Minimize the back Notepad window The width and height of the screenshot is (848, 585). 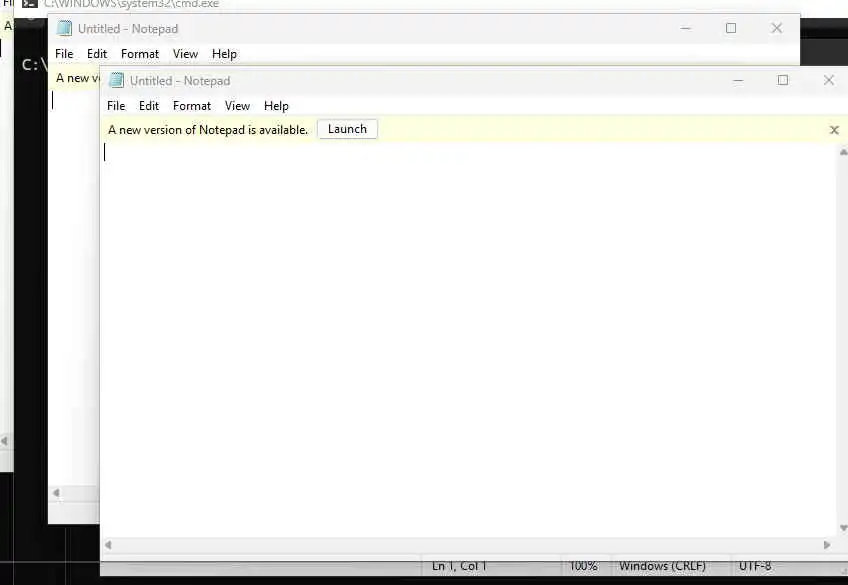[x=685, y=28]
